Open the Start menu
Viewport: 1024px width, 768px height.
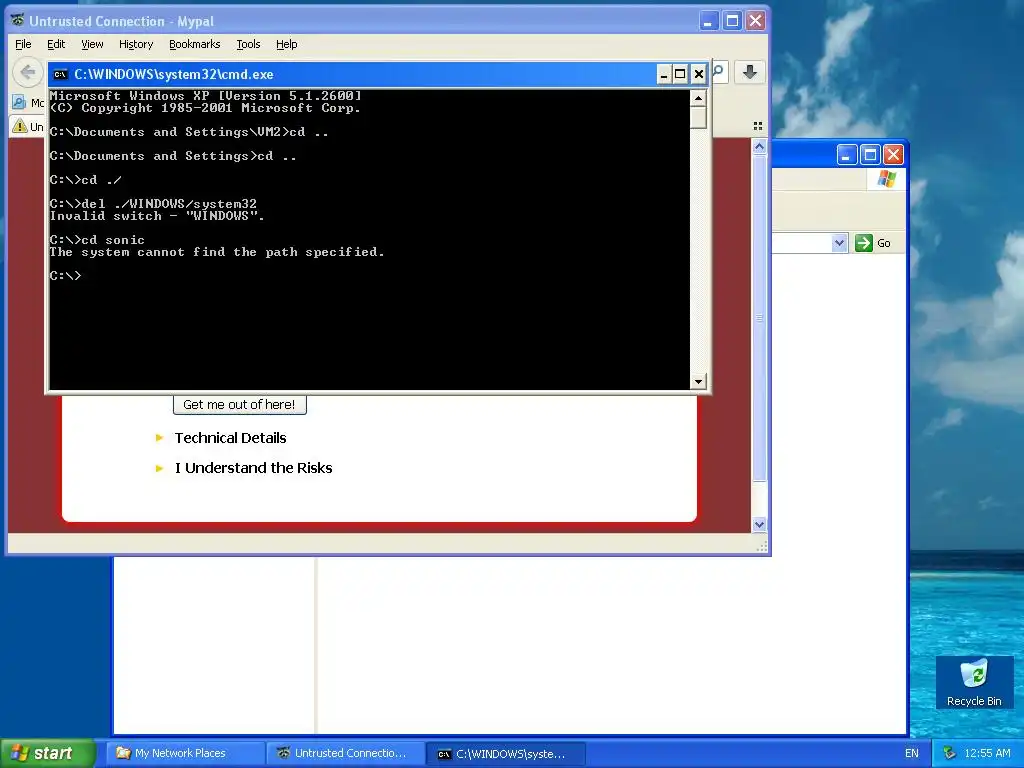(48, 754)
